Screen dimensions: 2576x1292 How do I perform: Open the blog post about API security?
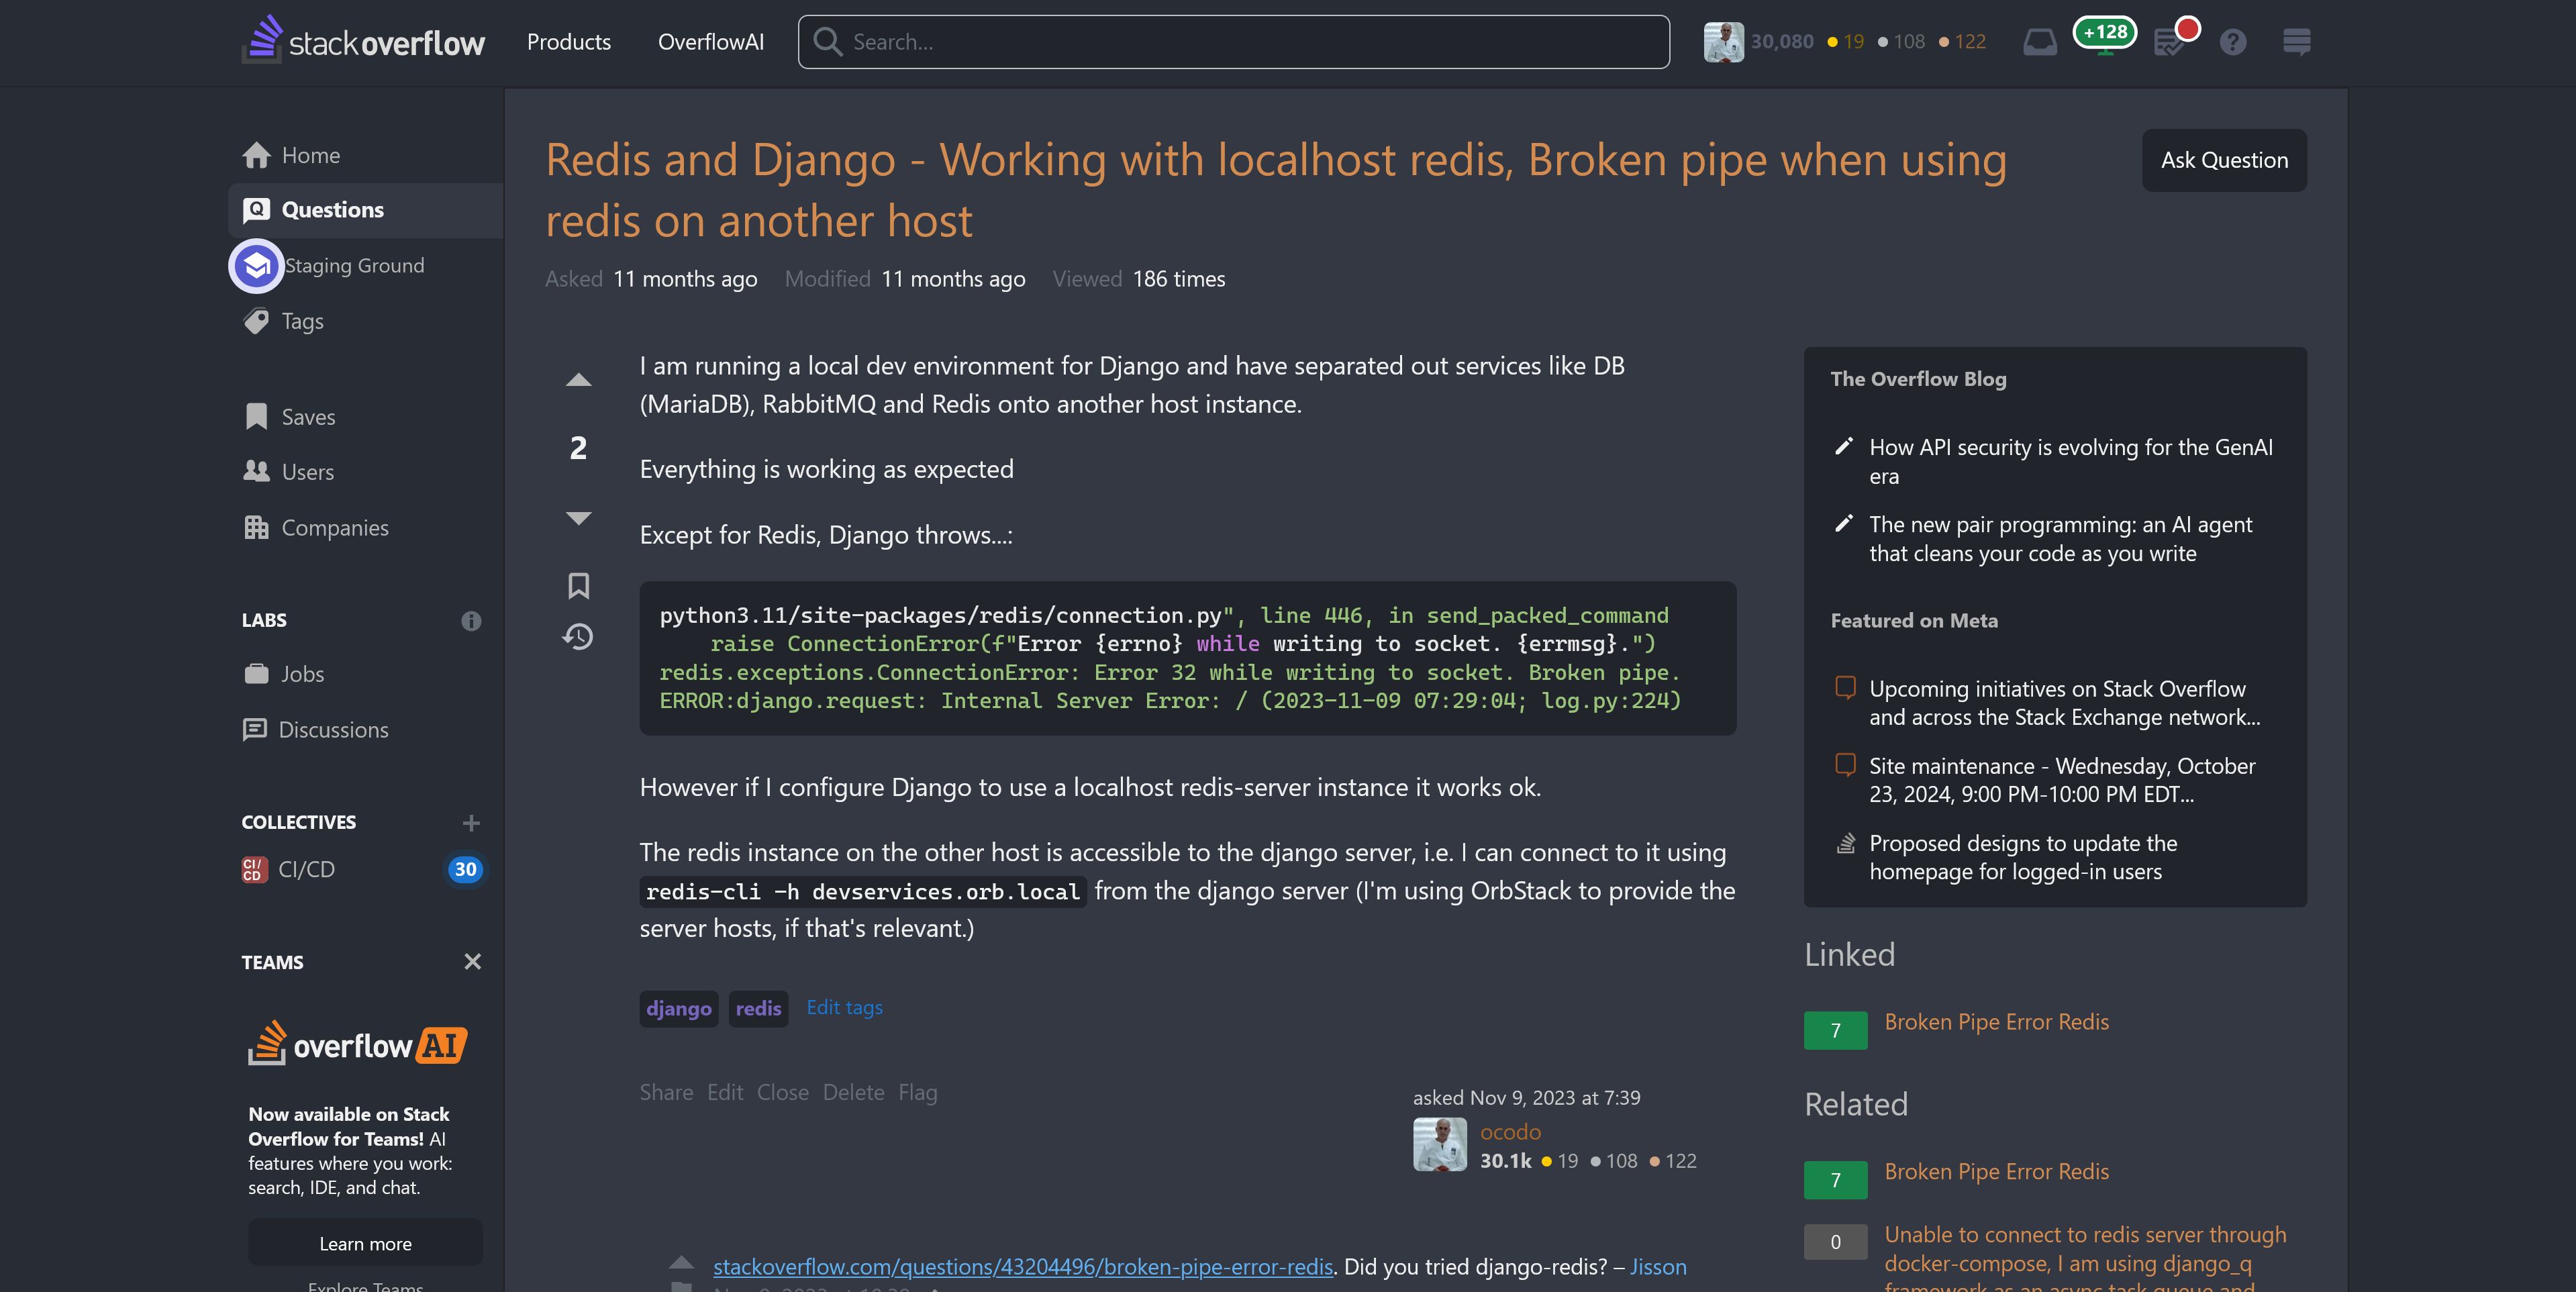[2070, 461]
